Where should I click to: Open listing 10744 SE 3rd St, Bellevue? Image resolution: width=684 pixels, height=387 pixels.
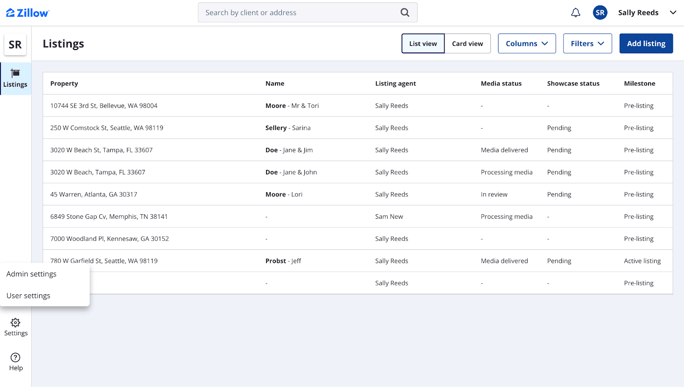[104, 106]
